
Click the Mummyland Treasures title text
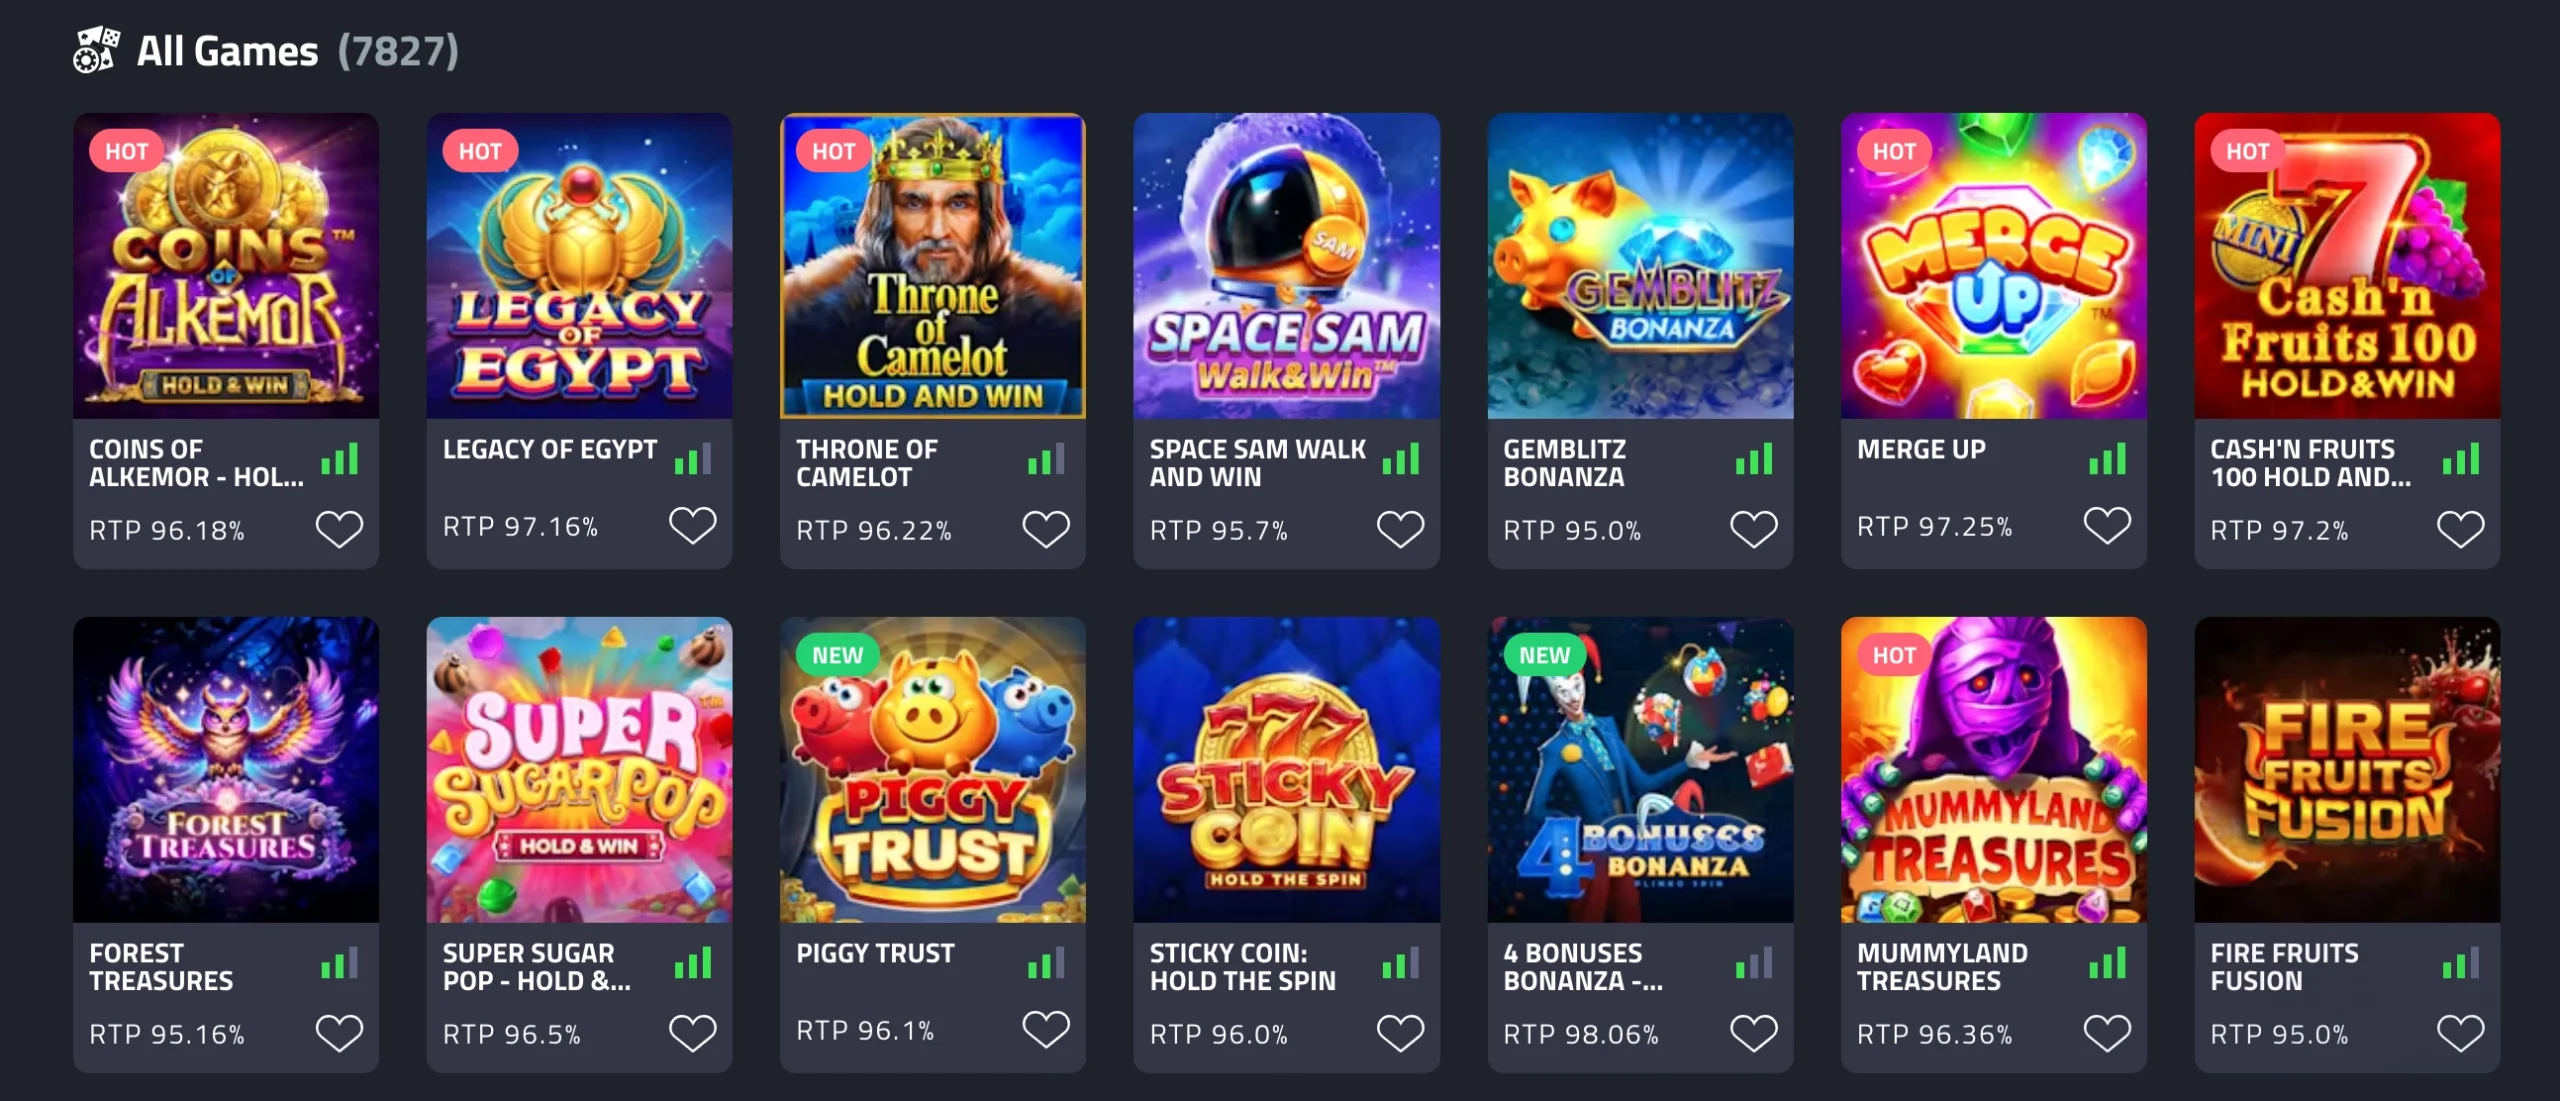[1942, 967]
